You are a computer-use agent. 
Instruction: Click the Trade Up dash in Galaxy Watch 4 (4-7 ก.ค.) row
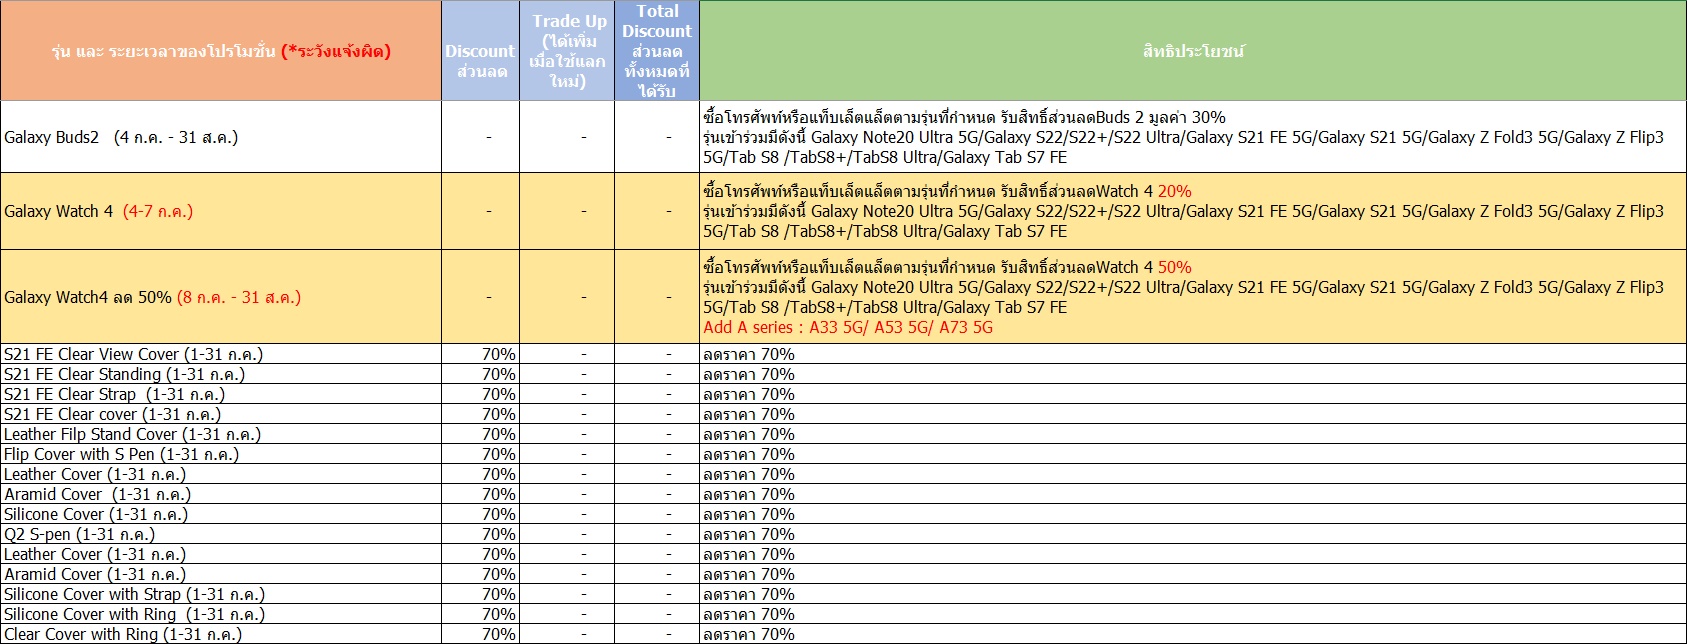[567, 211]
